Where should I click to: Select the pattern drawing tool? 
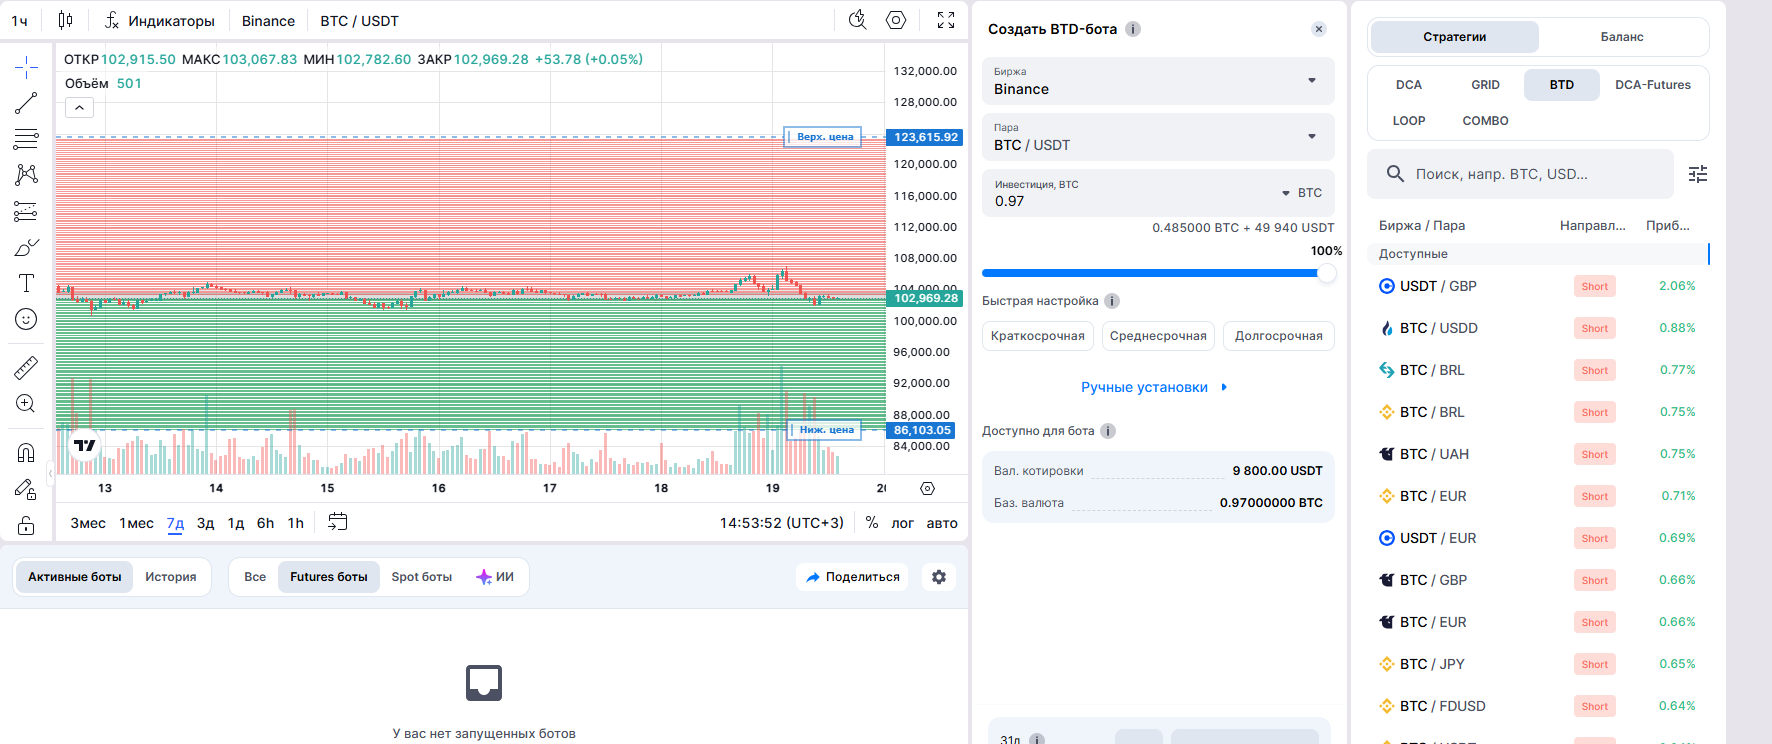coord(26,175)
